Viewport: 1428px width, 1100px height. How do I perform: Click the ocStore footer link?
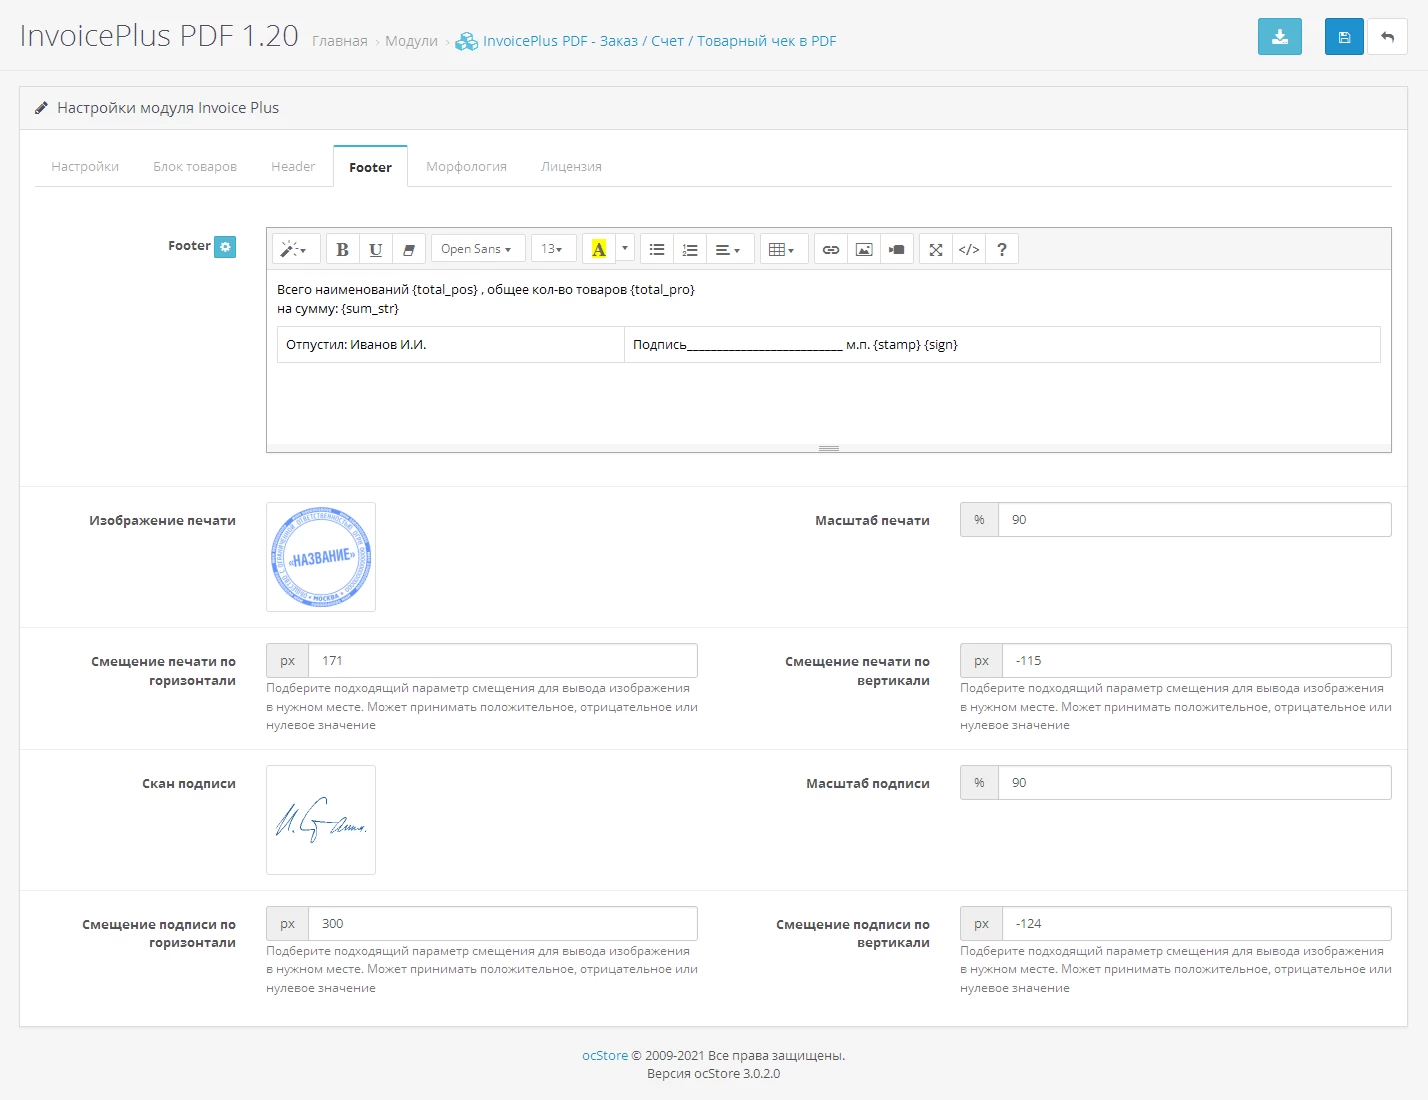point(605,1055)
